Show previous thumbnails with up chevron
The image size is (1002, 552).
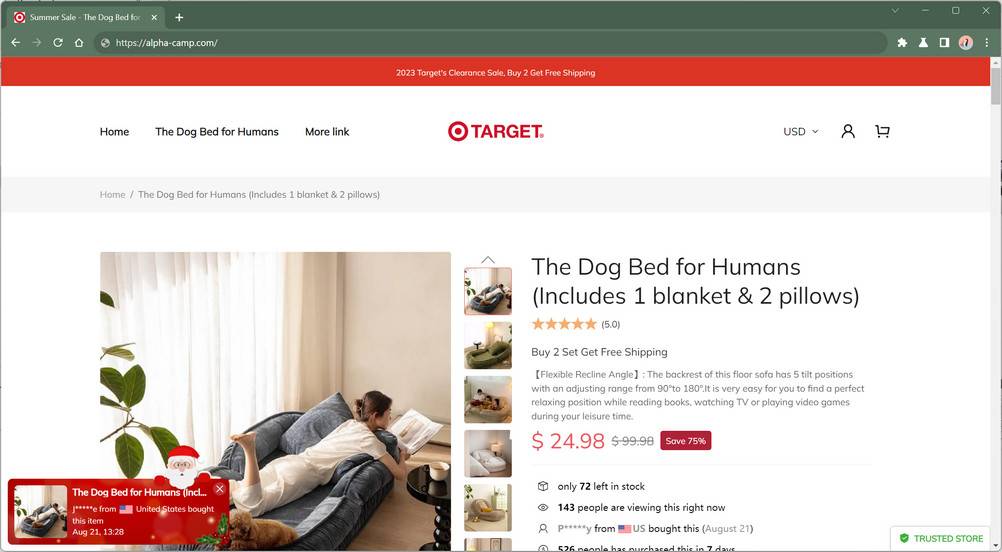point(488,259)
